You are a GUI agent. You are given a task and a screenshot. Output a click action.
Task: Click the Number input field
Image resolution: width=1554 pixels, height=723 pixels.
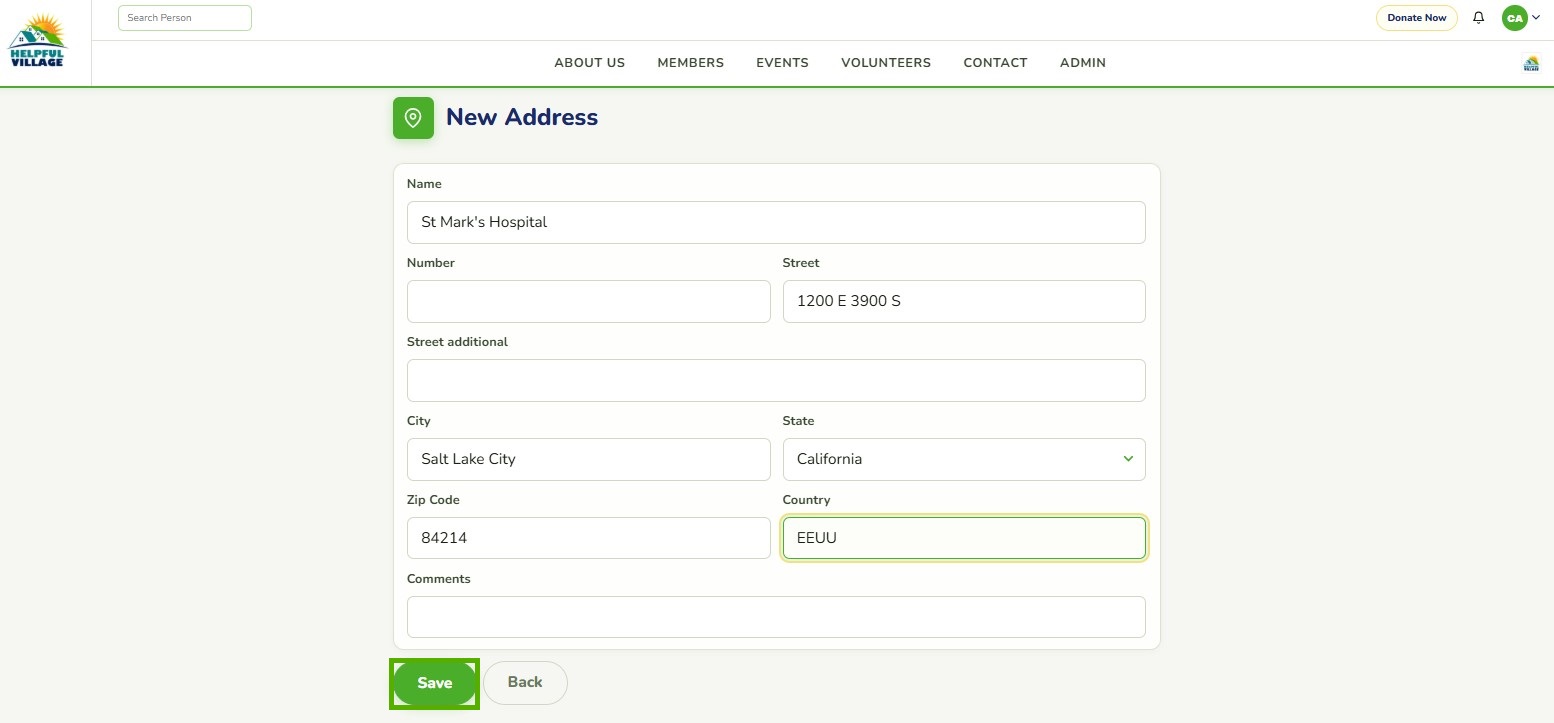coord(588,301)
